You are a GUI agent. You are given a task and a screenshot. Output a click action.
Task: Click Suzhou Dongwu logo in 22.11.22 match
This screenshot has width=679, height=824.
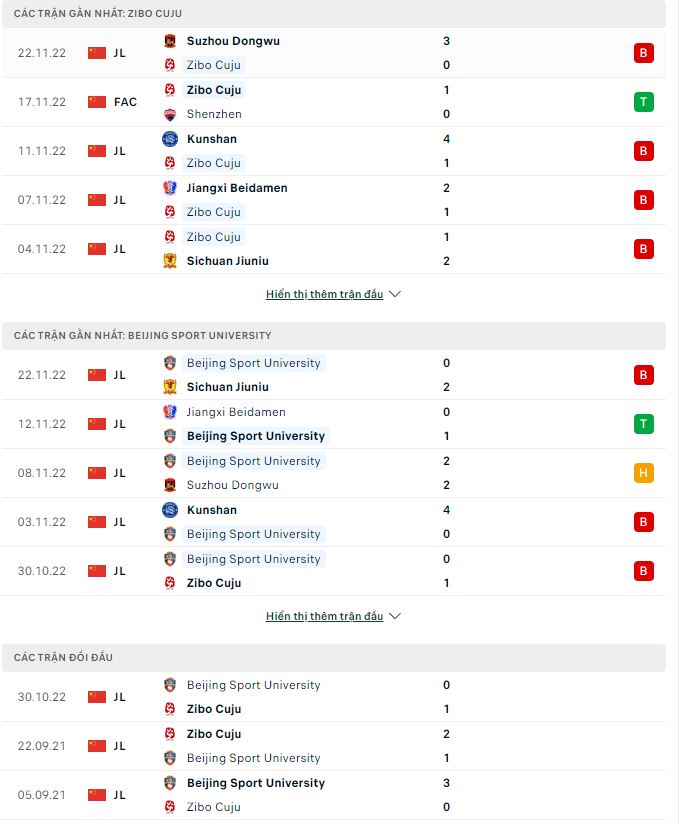point(170,41)
